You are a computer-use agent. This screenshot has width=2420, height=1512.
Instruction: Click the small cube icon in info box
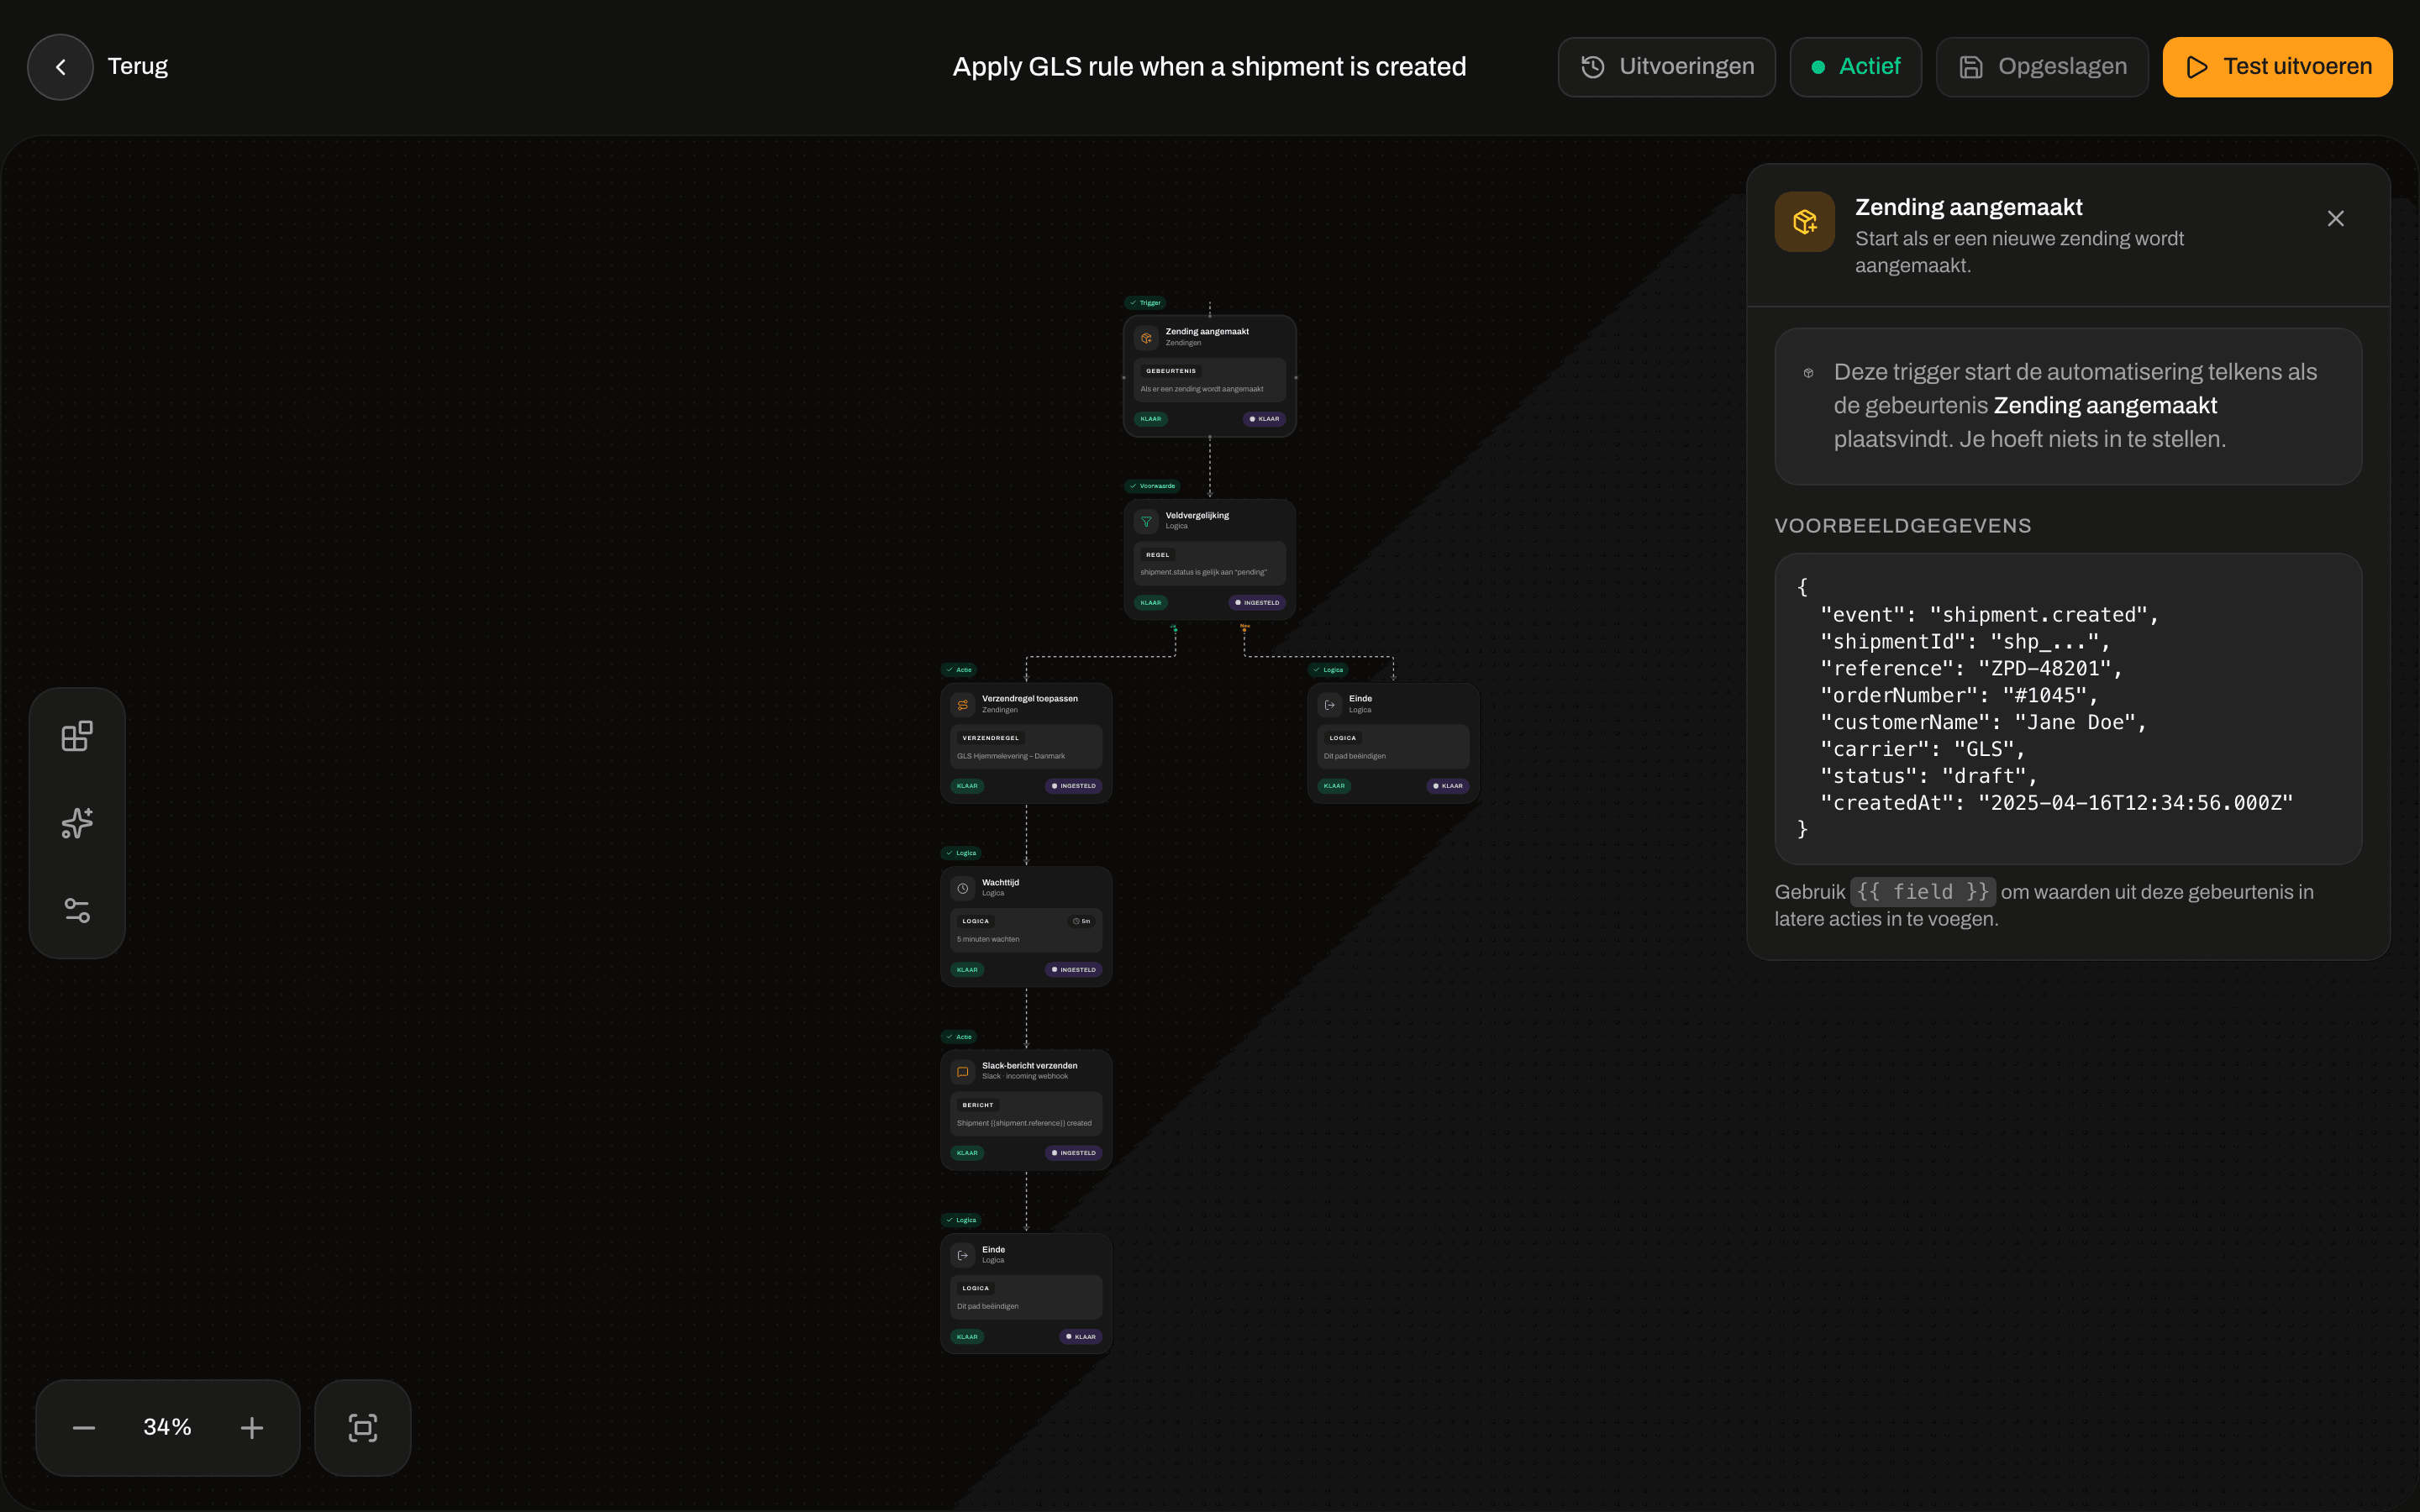pos(1808,373)
